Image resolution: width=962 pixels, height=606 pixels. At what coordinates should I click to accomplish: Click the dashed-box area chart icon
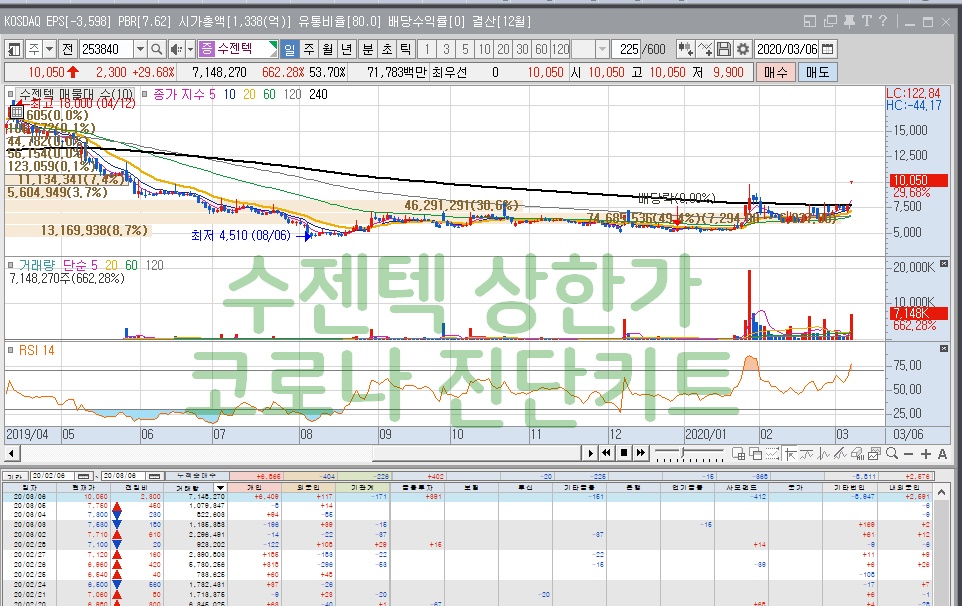(773, 454)
